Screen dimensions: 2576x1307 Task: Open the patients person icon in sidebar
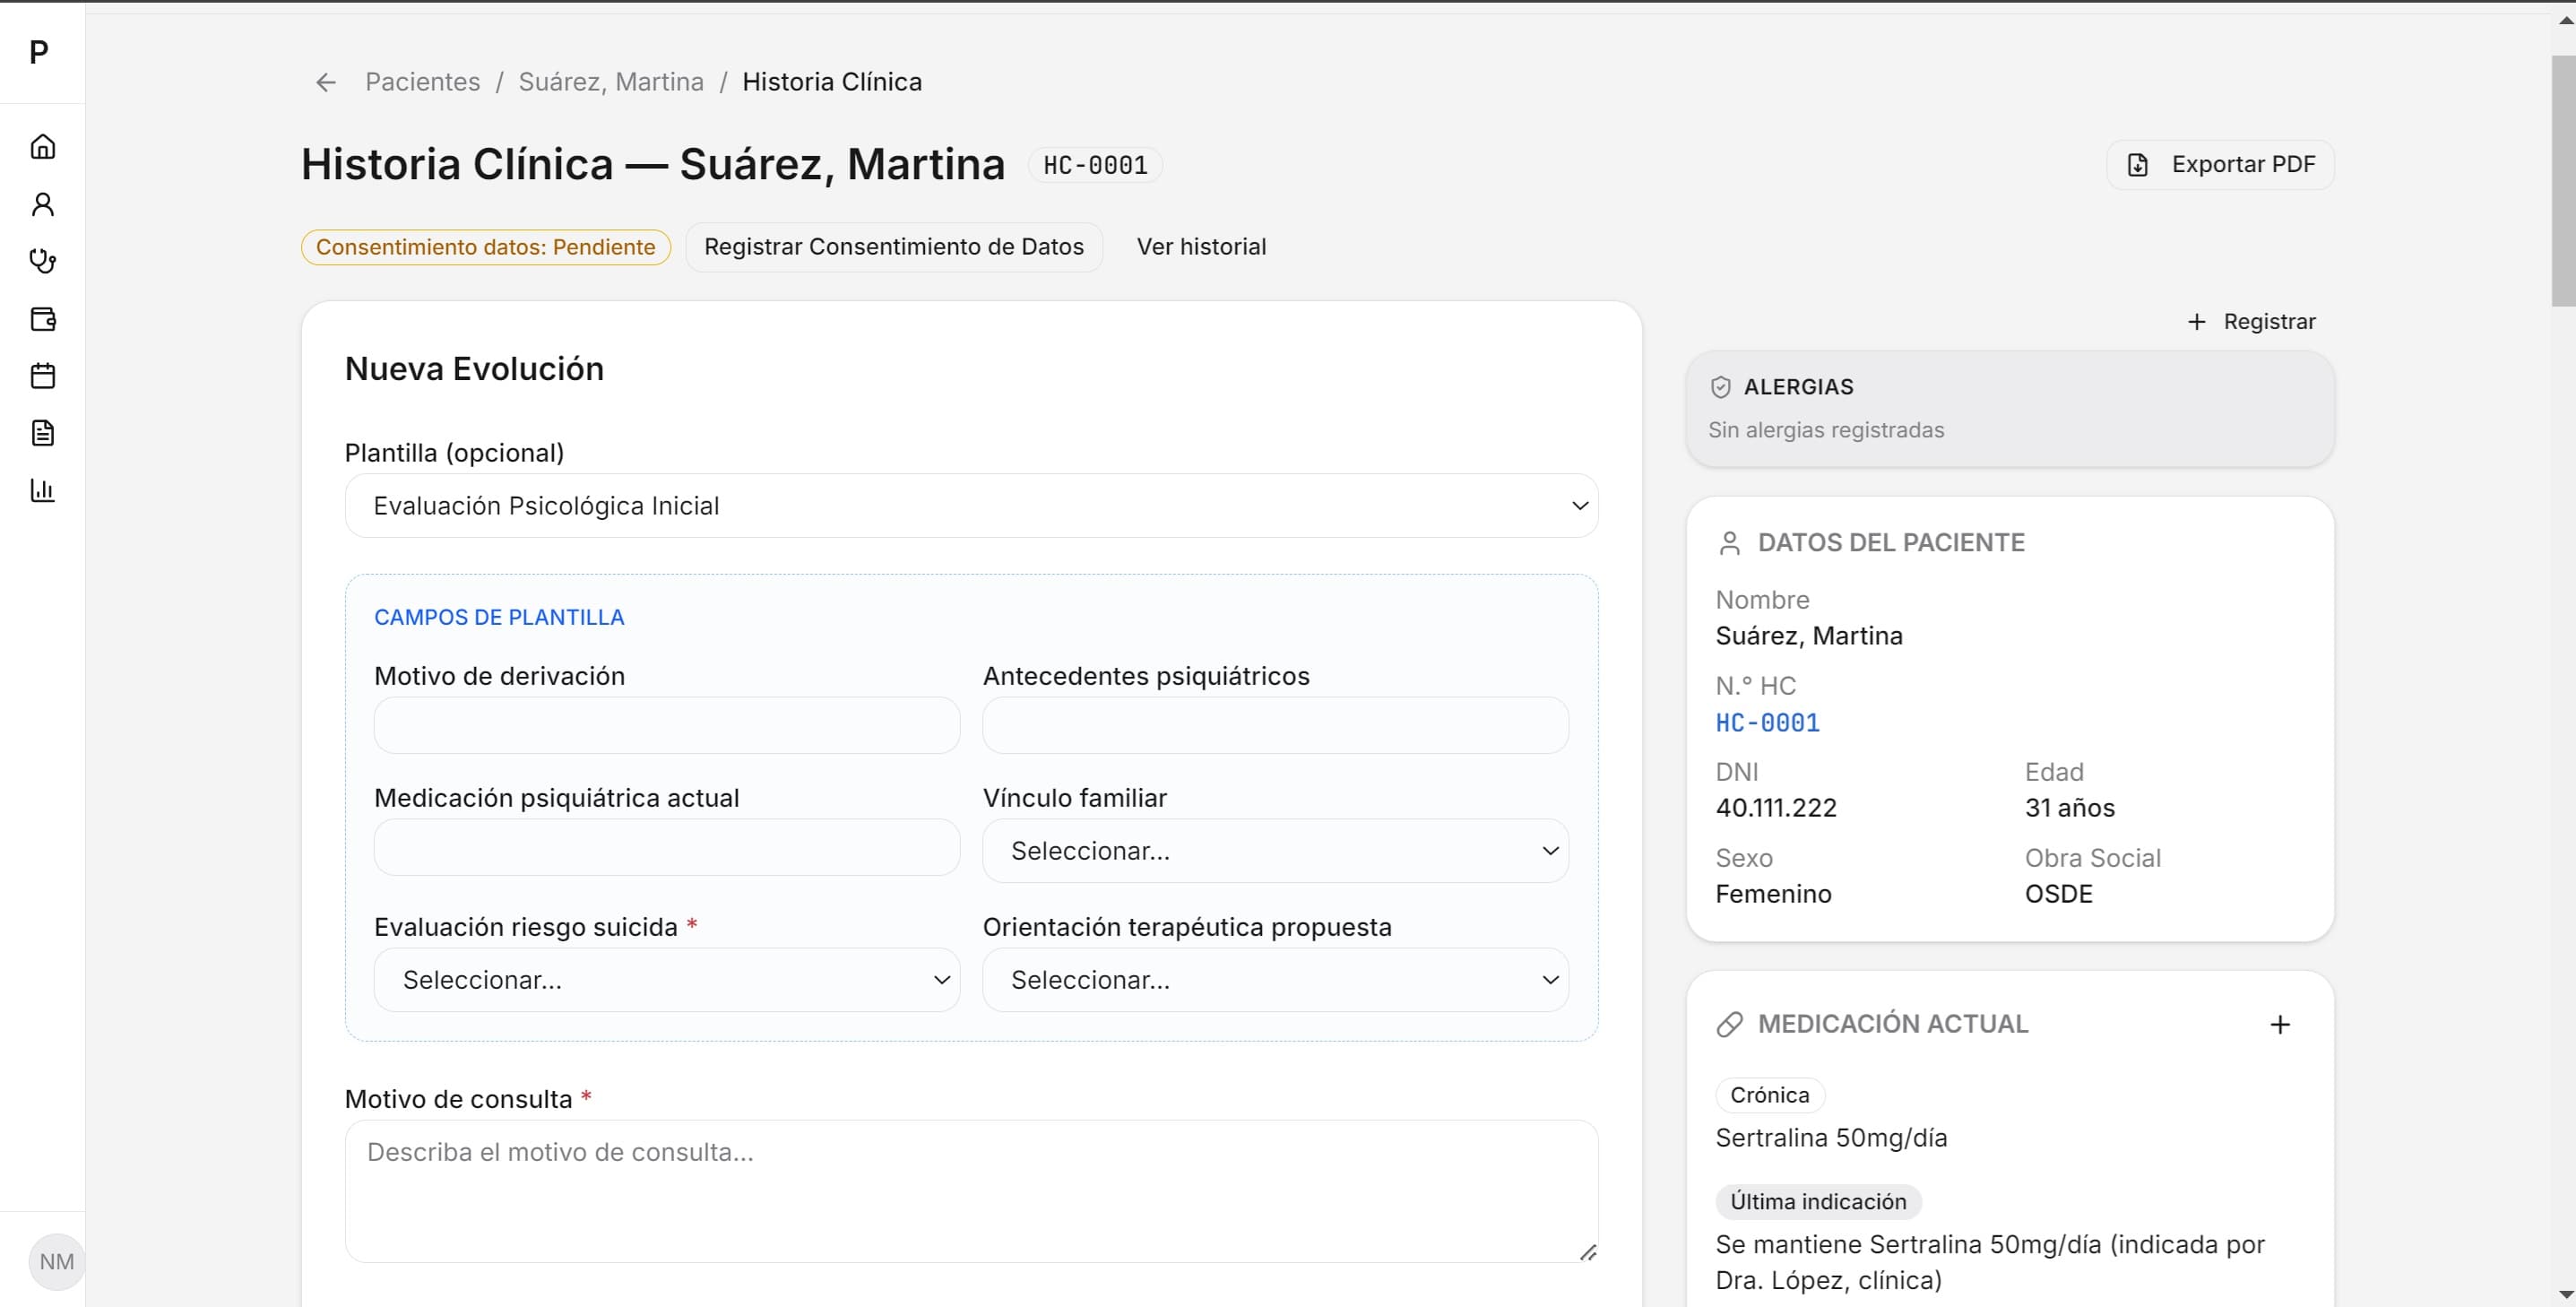tap(42, 204)
